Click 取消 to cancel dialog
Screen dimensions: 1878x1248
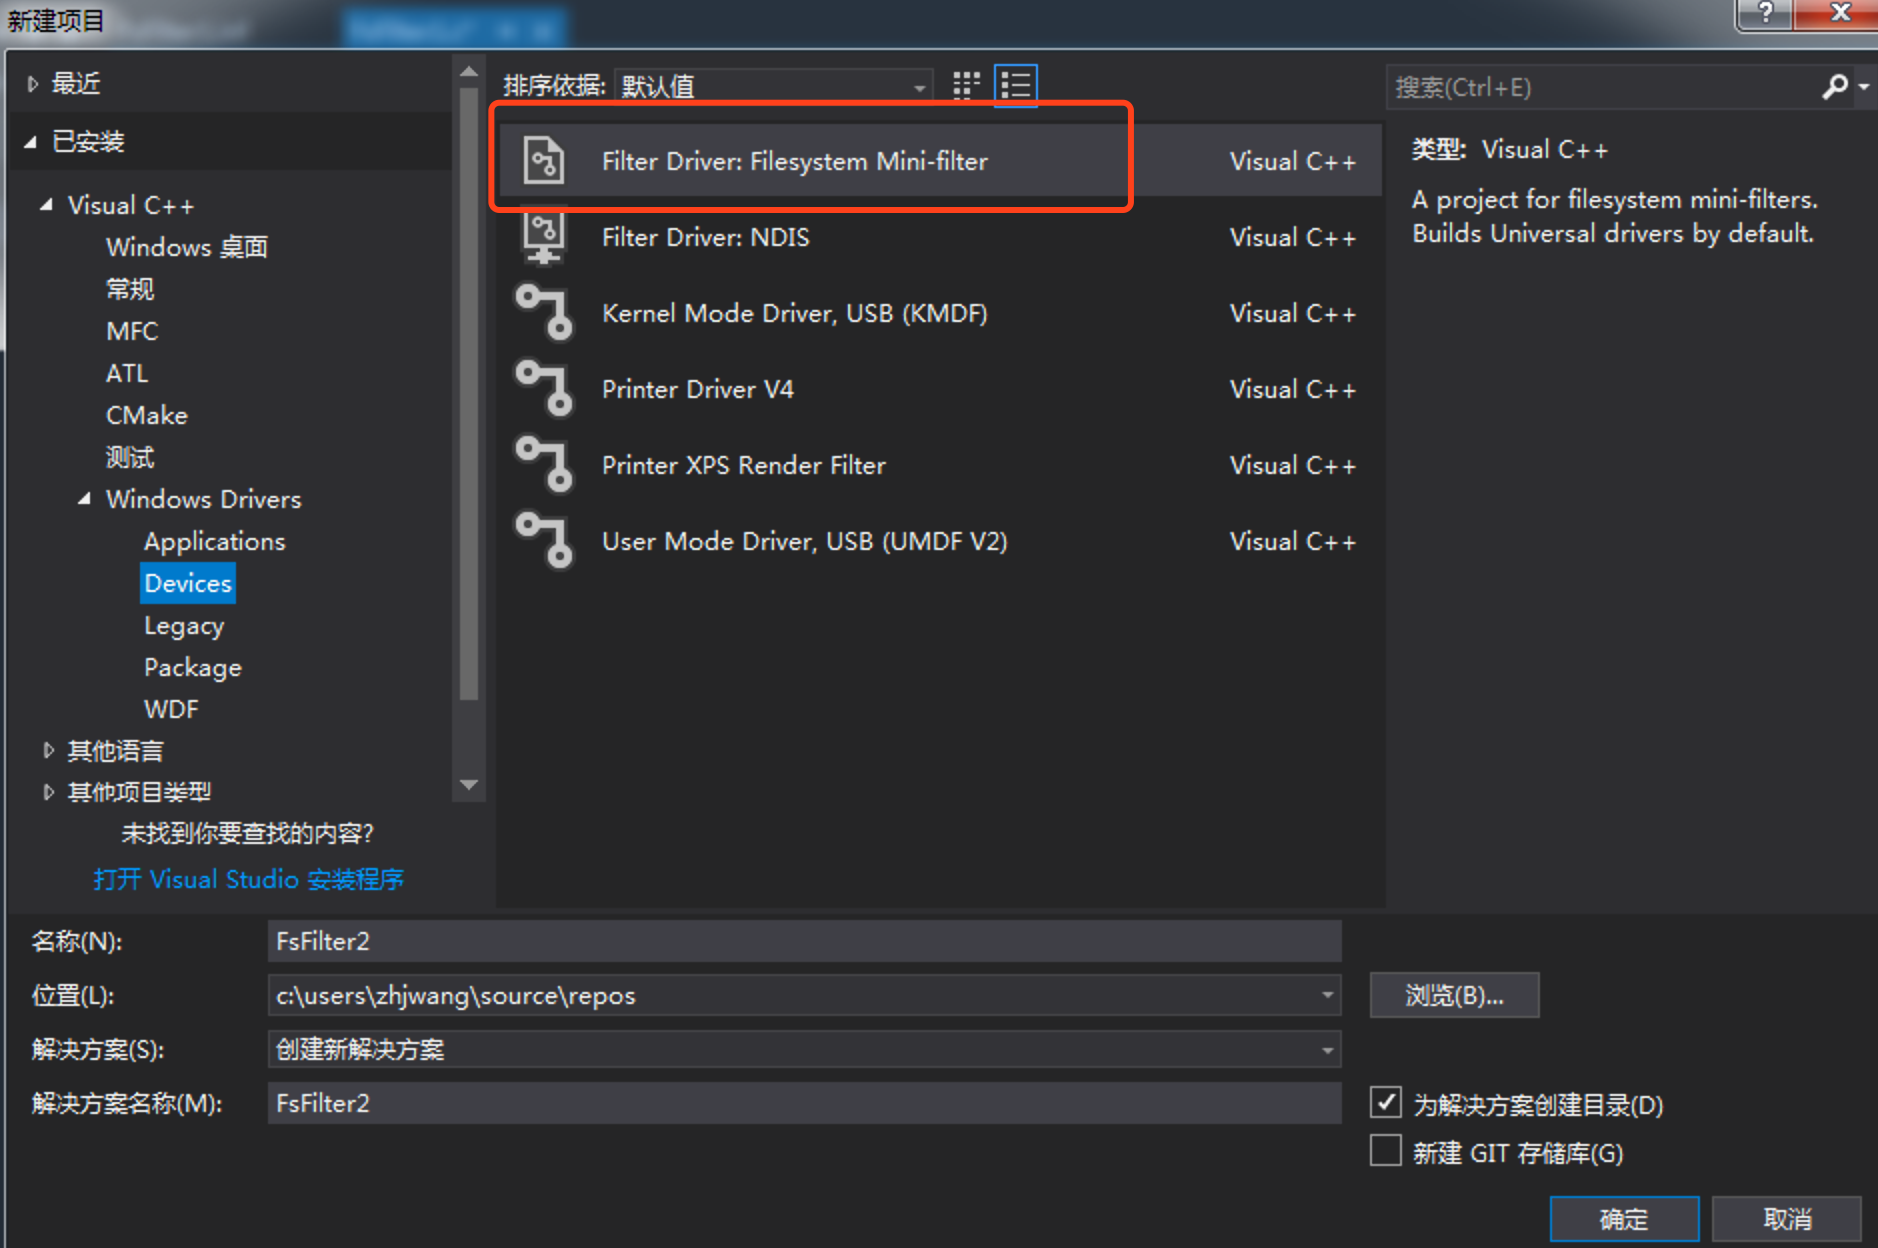pyautogui.click(x=1787, y=1219)
